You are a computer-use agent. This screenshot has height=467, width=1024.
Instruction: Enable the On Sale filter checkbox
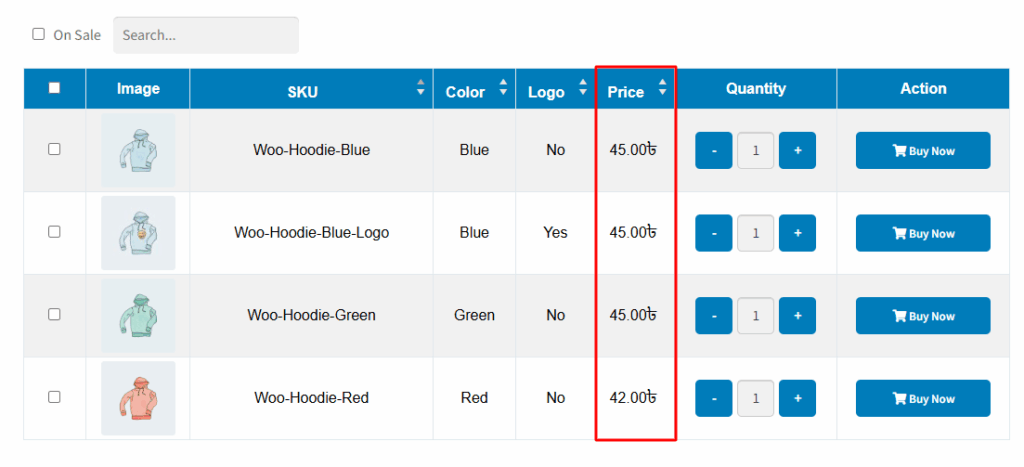pos(39,34)
